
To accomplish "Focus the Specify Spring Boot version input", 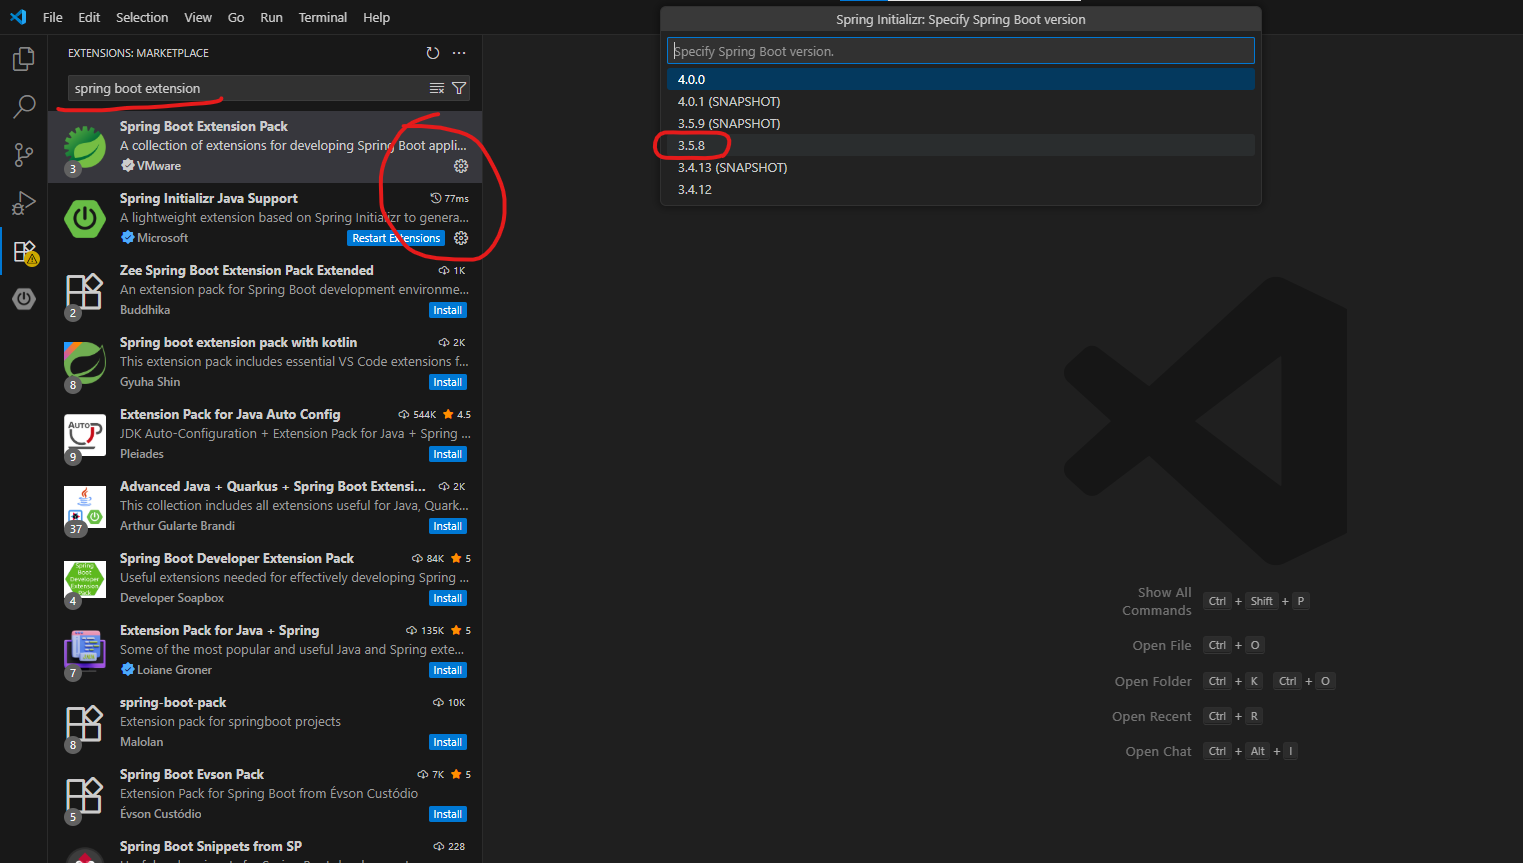I will point(961,51).
